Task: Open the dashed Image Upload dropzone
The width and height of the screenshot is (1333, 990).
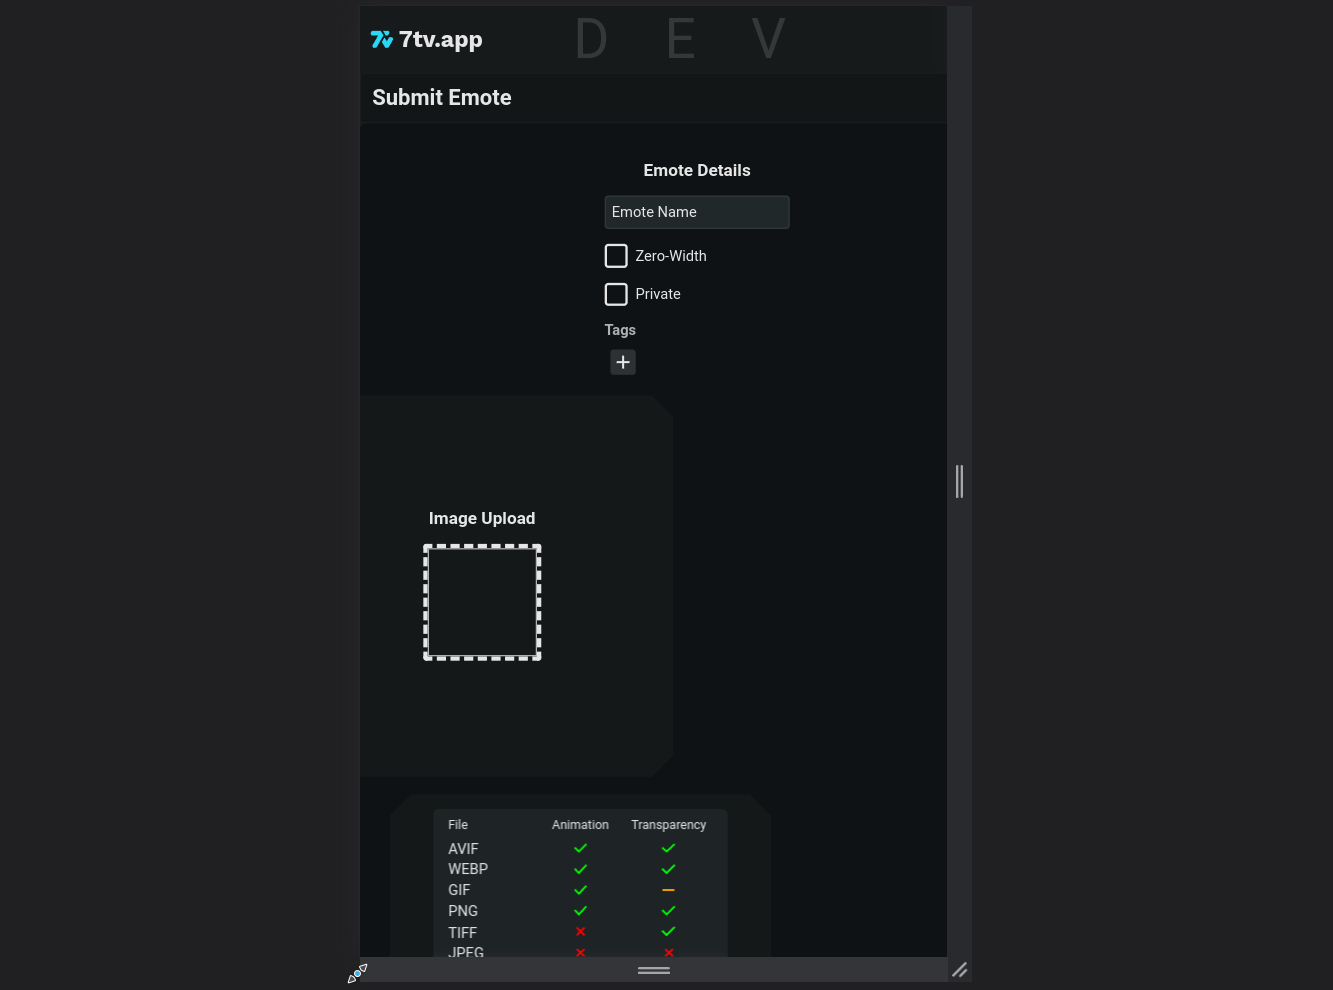Action: point(482,602)
